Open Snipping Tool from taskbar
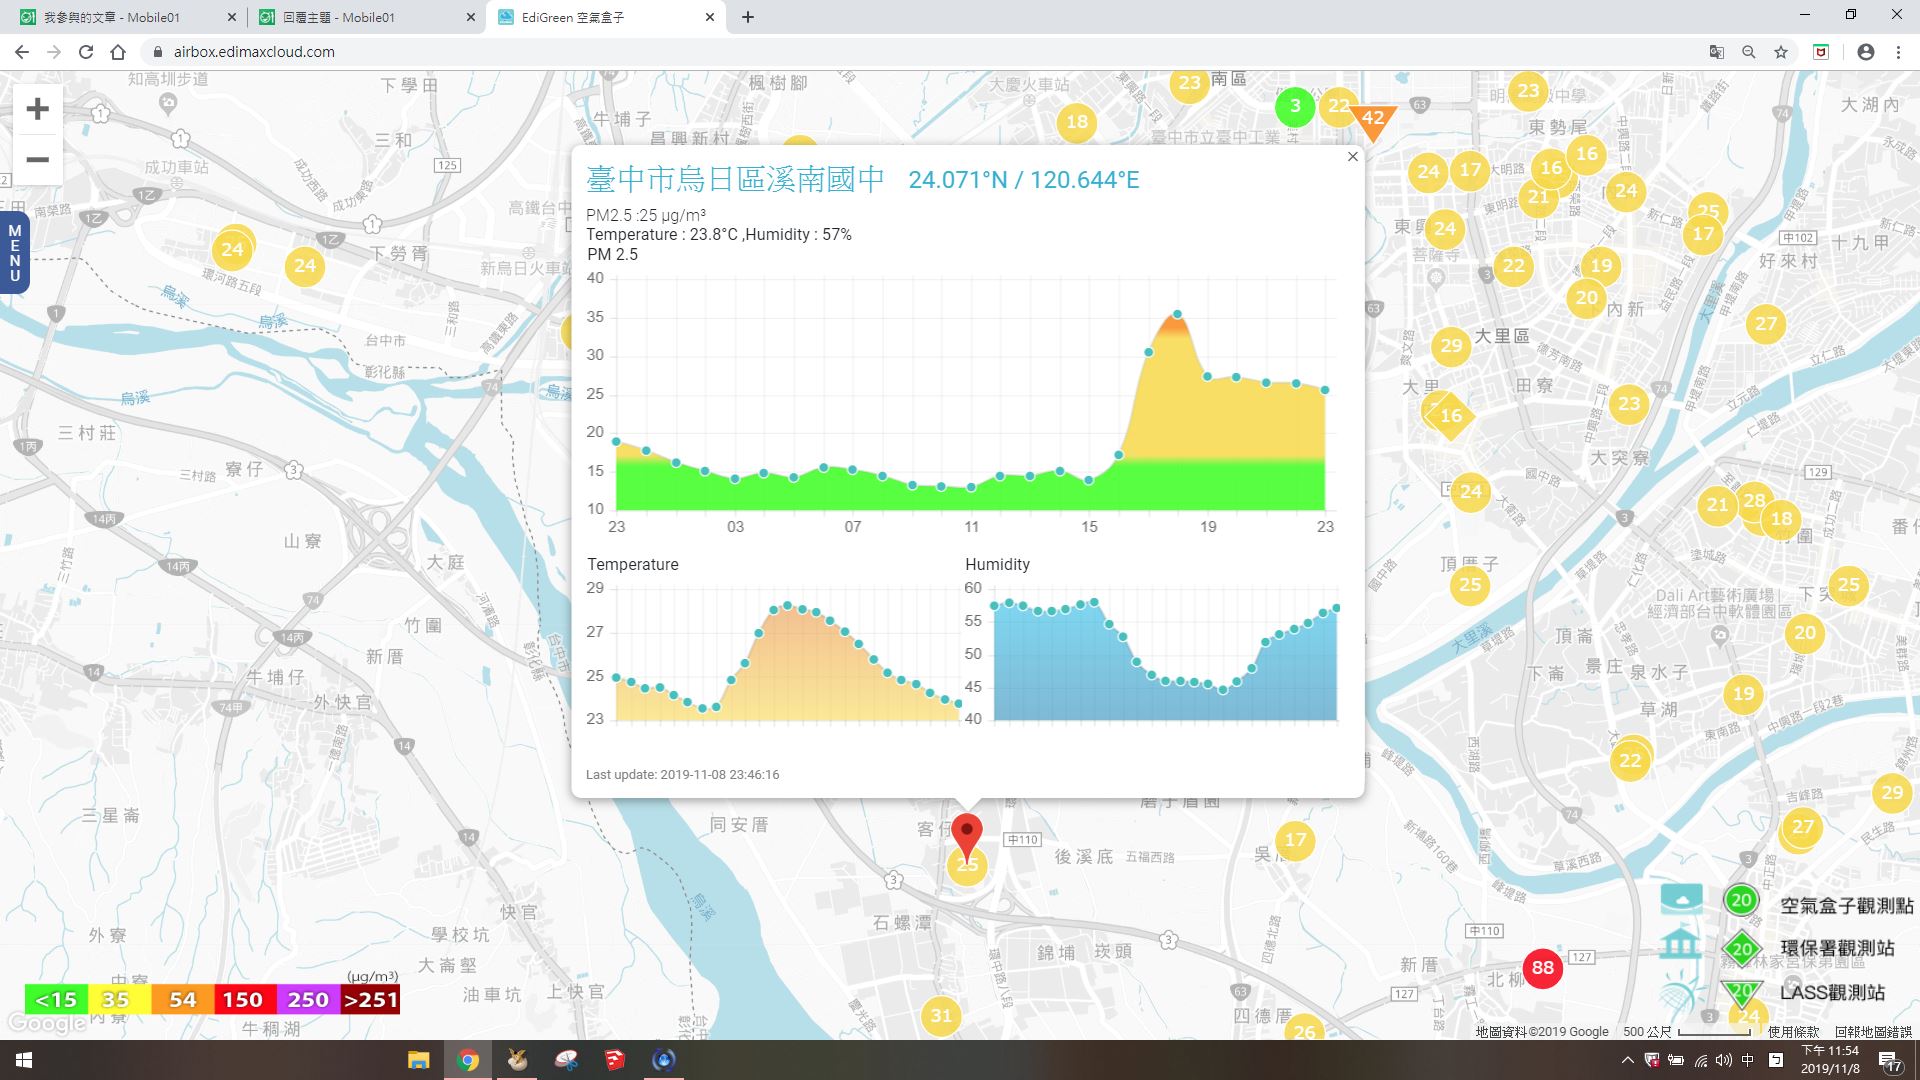 pyautogui.click(x=566, y=1060)
